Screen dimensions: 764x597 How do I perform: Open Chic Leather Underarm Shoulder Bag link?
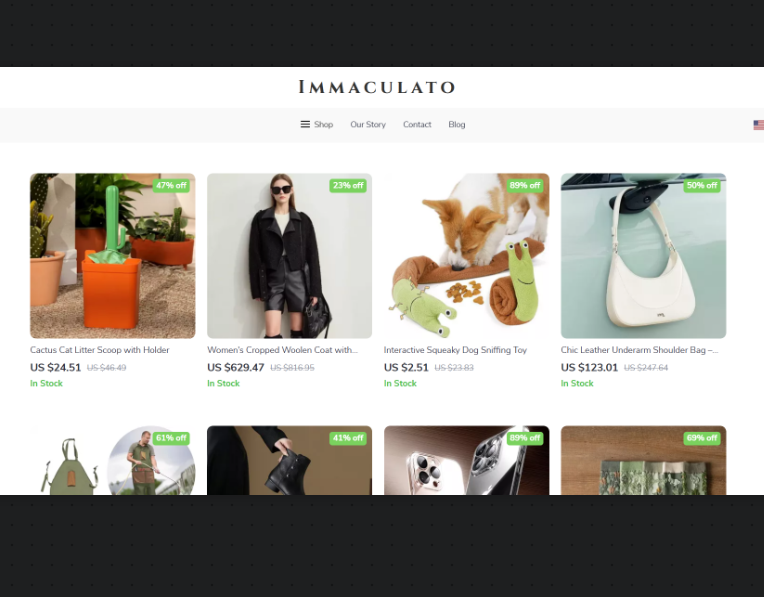click(x=639, y=350)
